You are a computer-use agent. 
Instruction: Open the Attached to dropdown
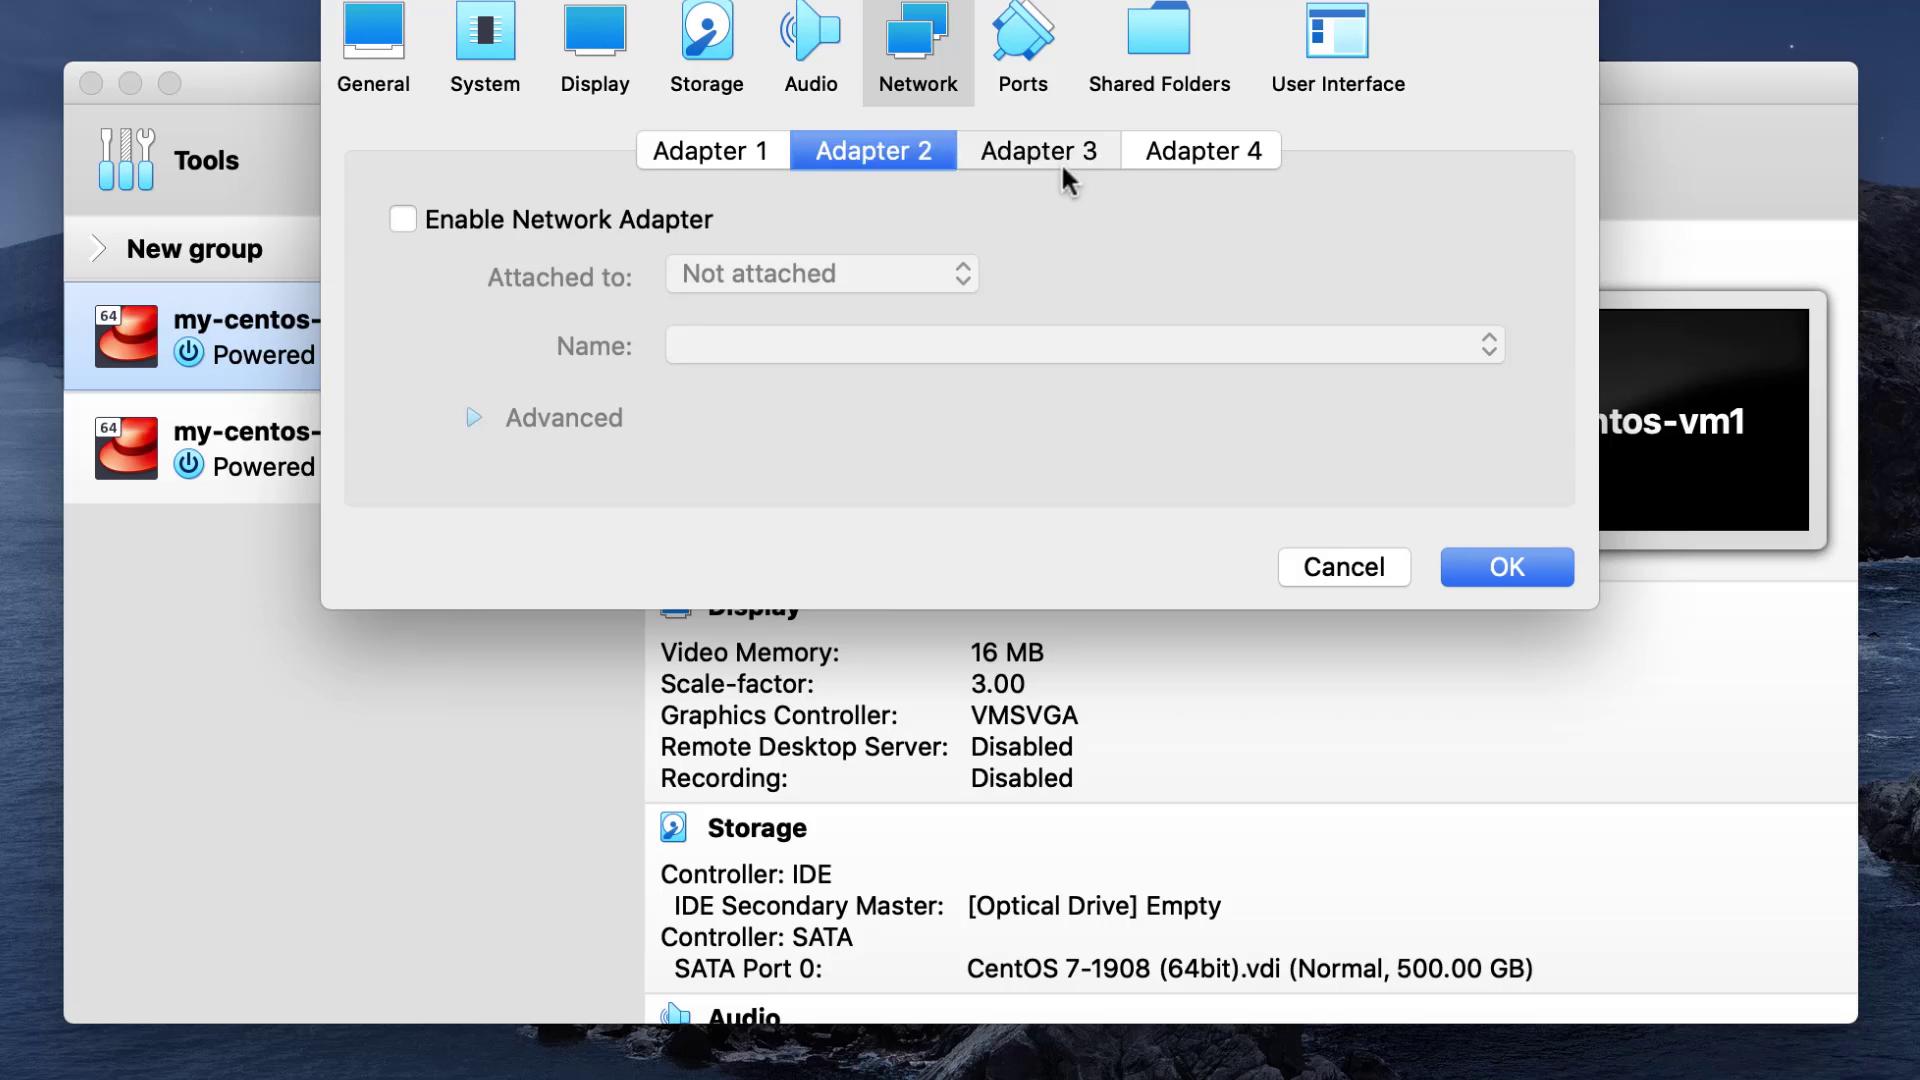[822, 274]
